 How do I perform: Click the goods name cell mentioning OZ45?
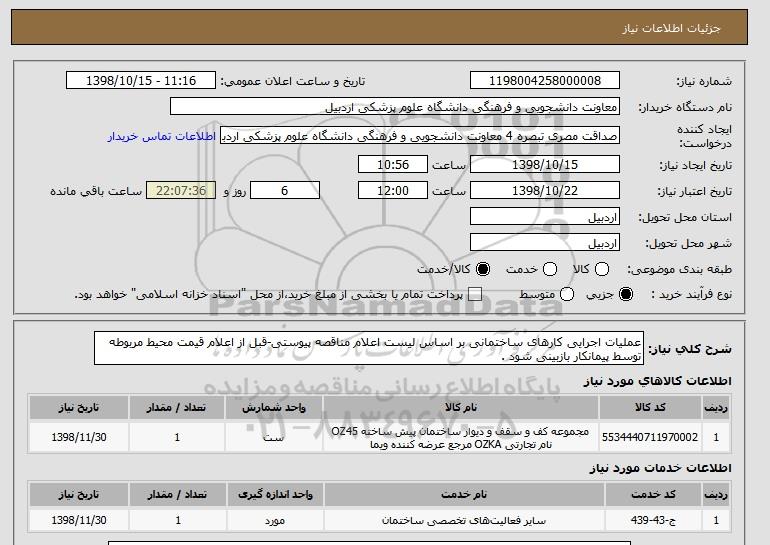(461, 437)
